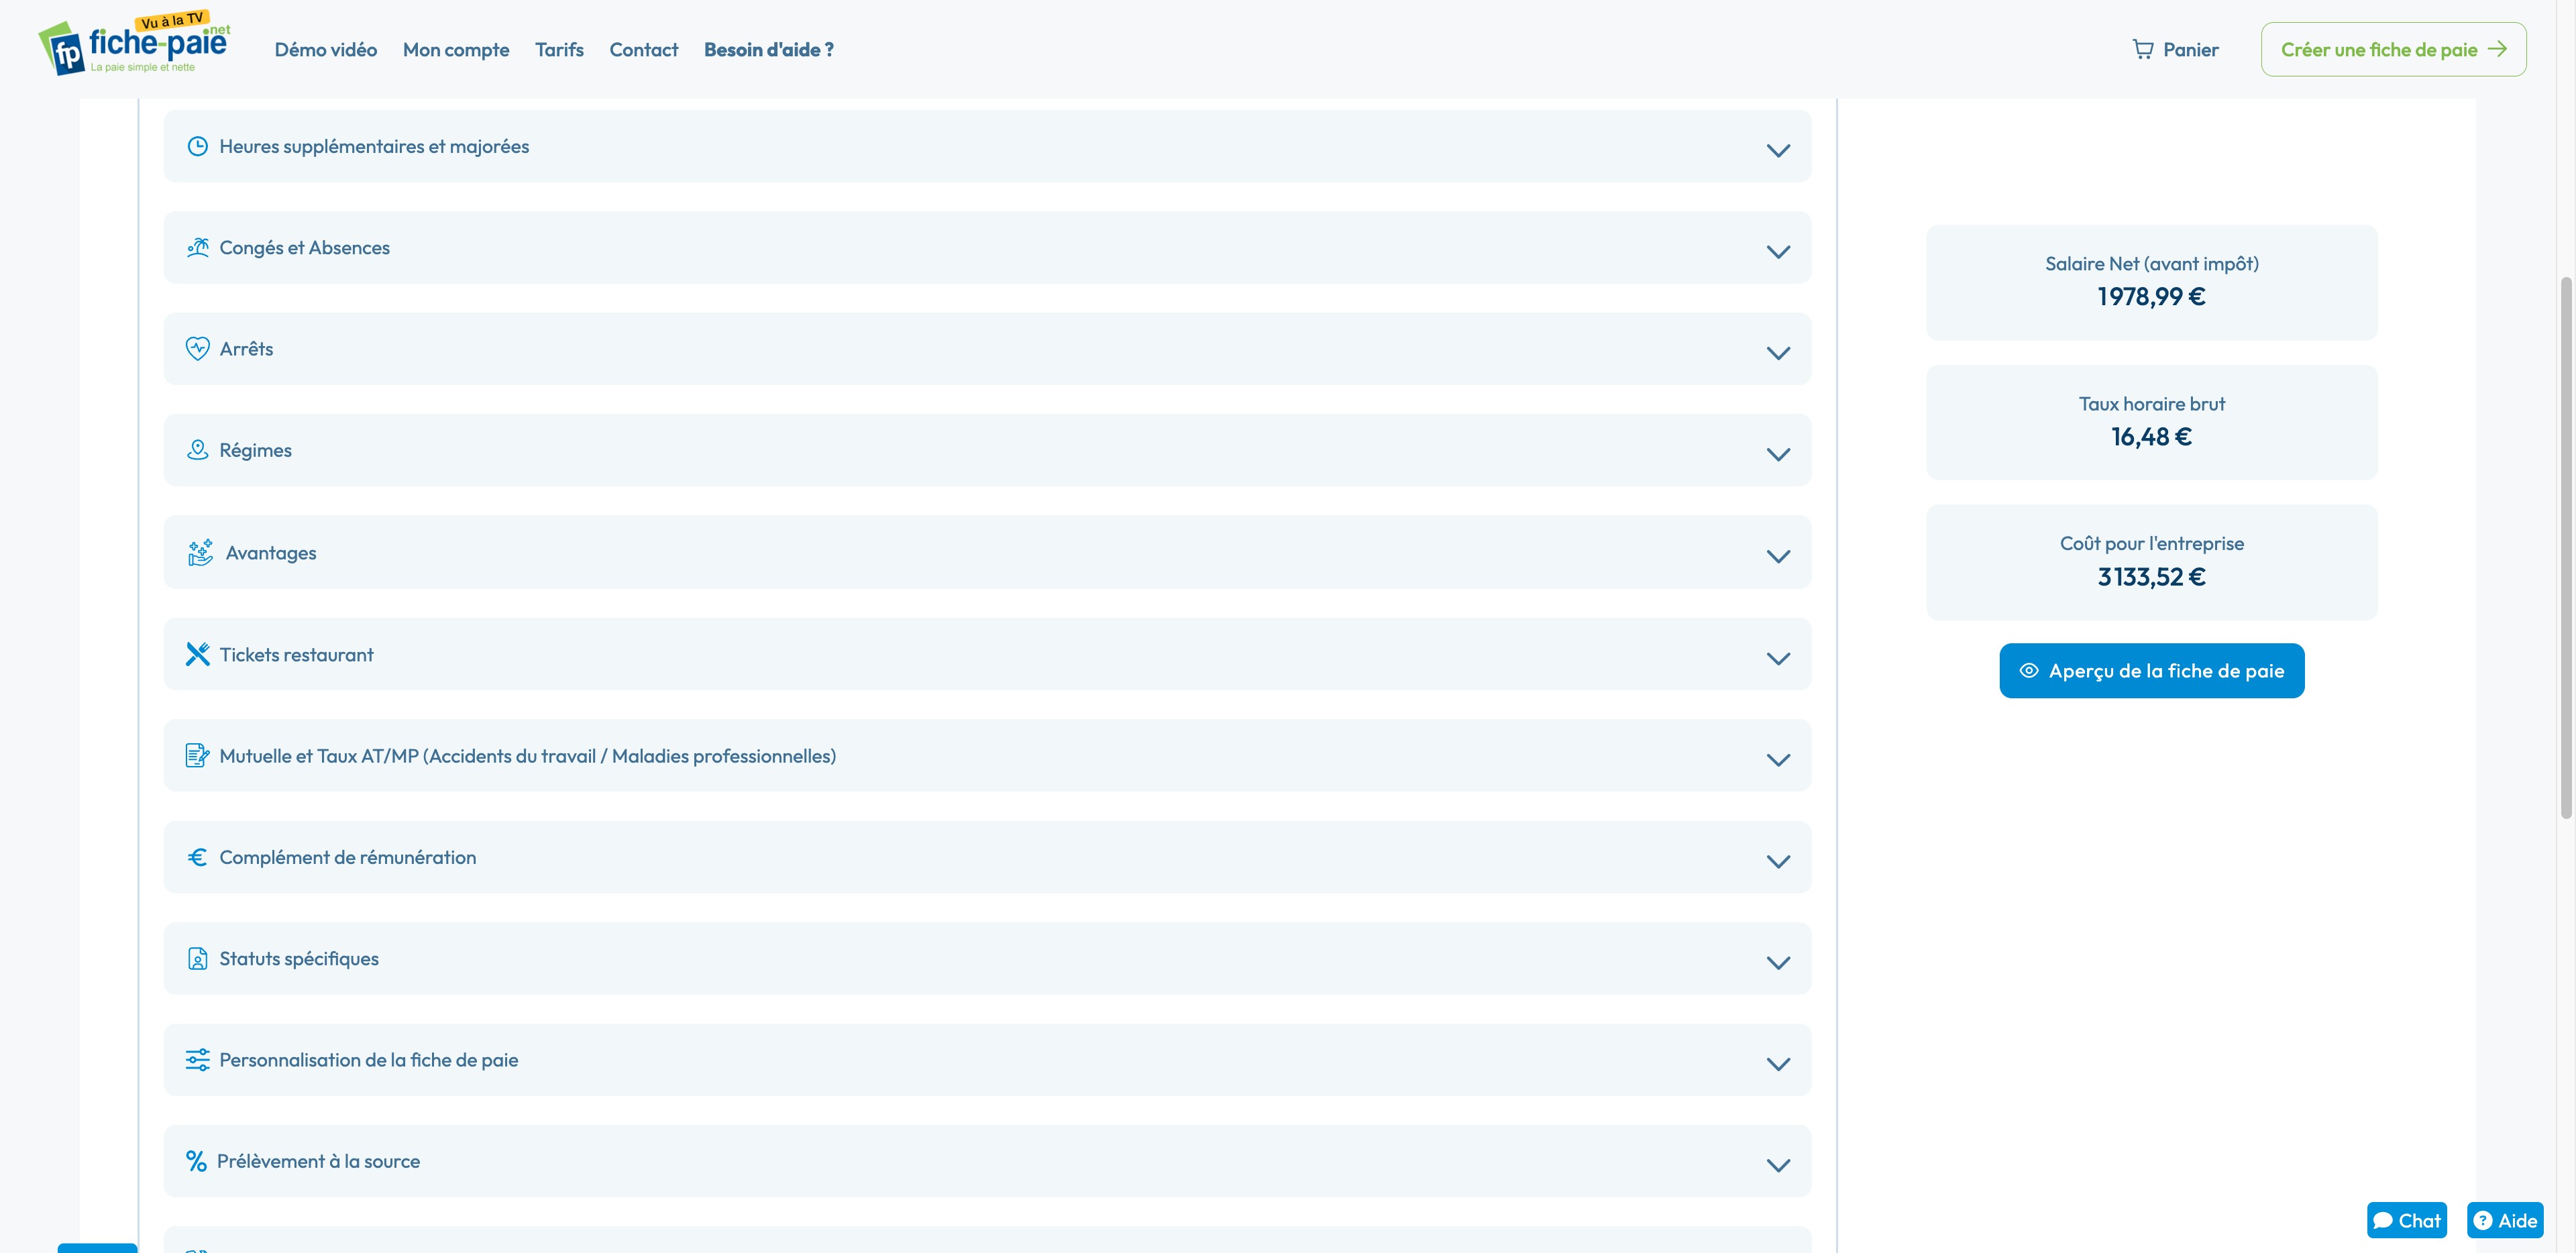The height and width of the screenshot is (1253, 2576).
Task: Click the location pin icon for Régimes
Action: click(197, 450)
